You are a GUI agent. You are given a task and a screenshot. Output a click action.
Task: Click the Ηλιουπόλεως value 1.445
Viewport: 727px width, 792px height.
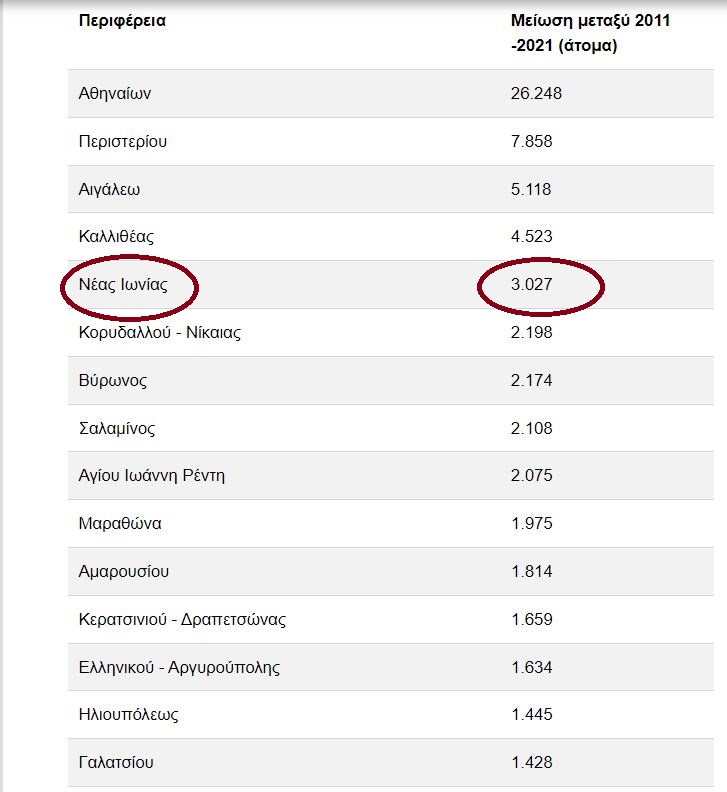[531, 714]
